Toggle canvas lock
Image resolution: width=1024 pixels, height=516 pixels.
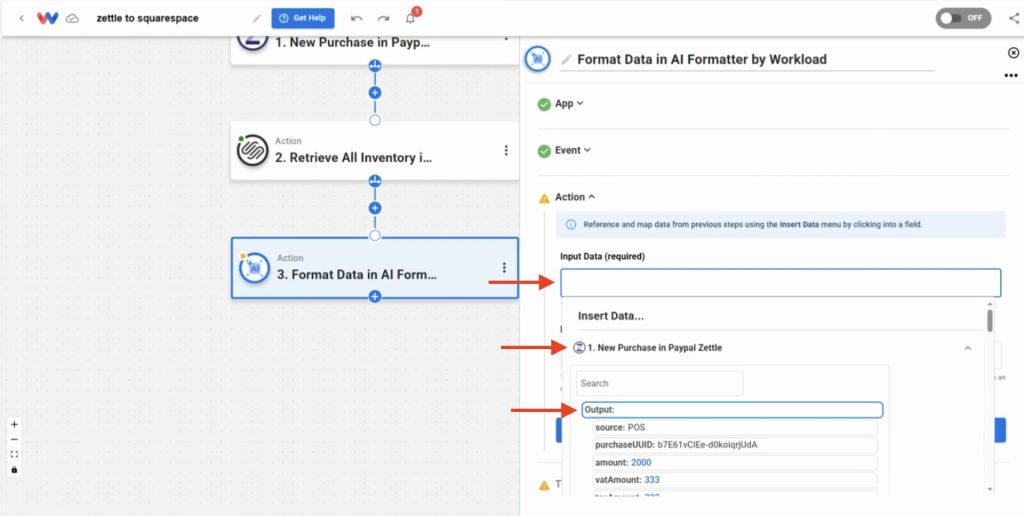tap(14, 470)
